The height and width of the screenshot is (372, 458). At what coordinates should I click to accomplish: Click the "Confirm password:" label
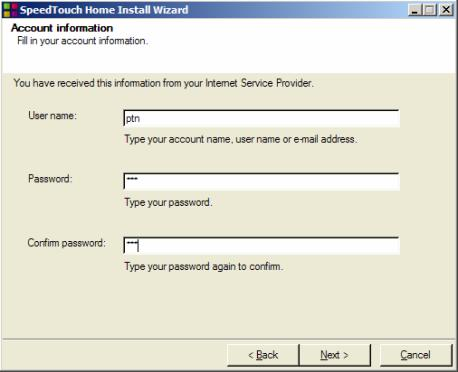[x=66, y=243]
